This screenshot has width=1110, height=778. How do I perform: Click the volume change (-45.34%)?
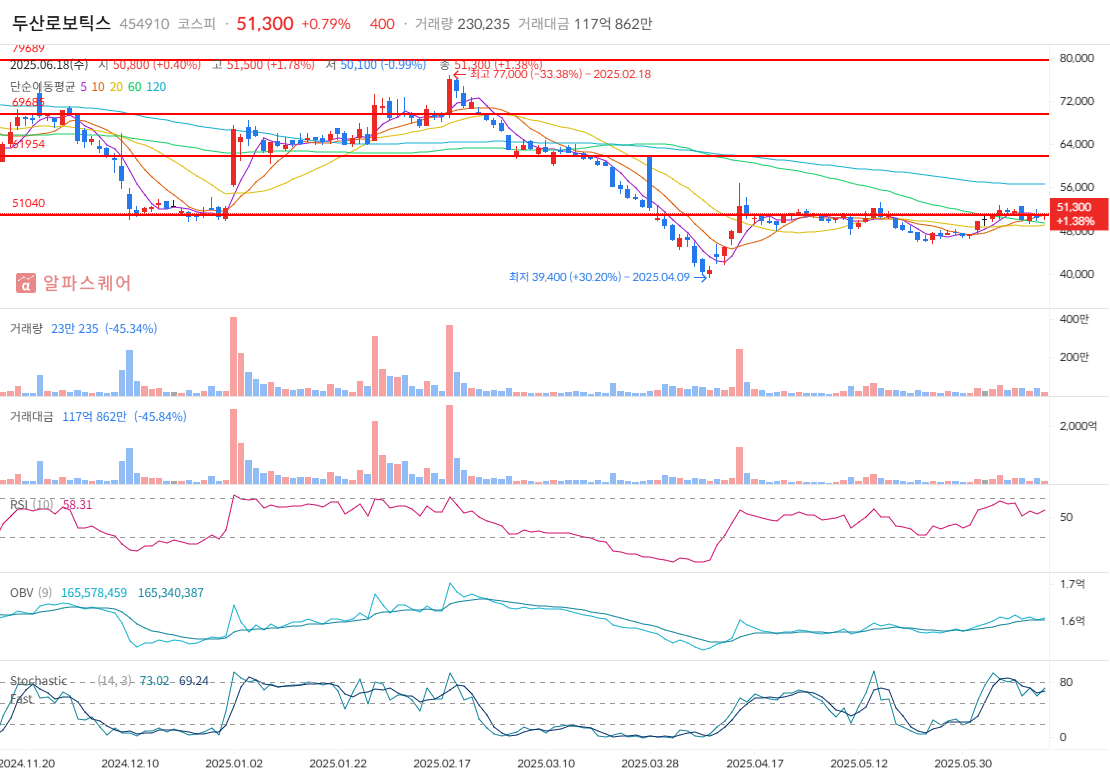131,328
